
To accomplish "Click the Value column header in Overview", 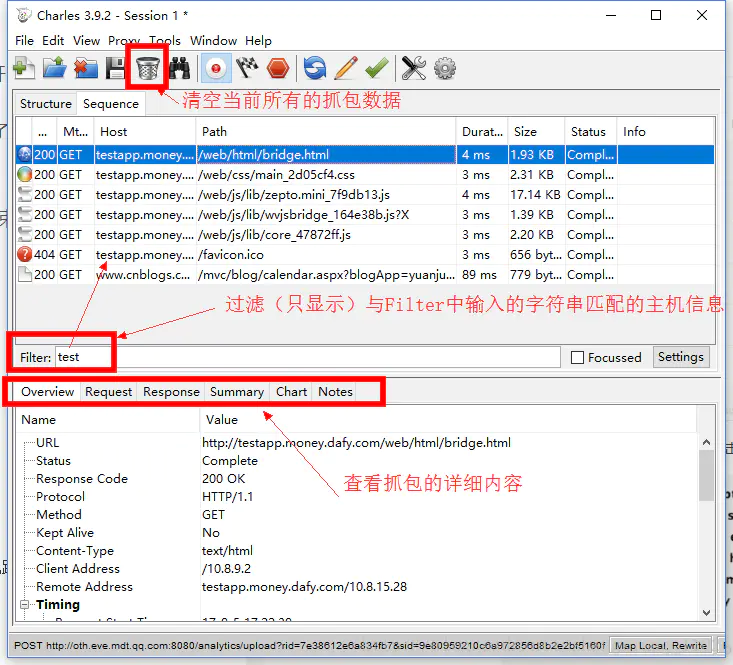I will click(x=449, y=420).
